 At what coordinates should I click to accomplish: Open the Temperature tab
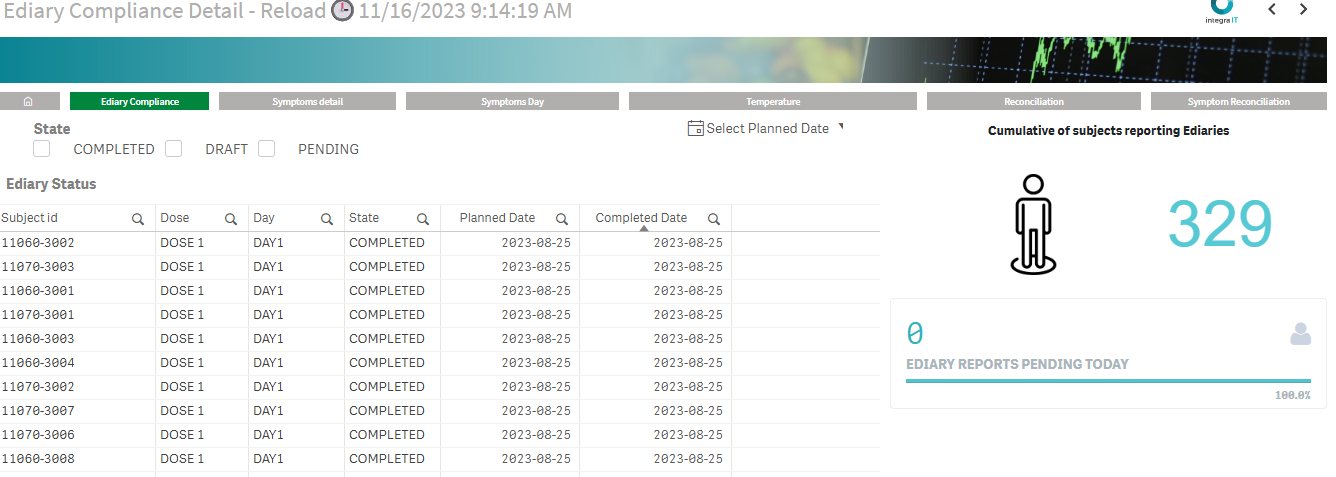[x=773, y=101]
